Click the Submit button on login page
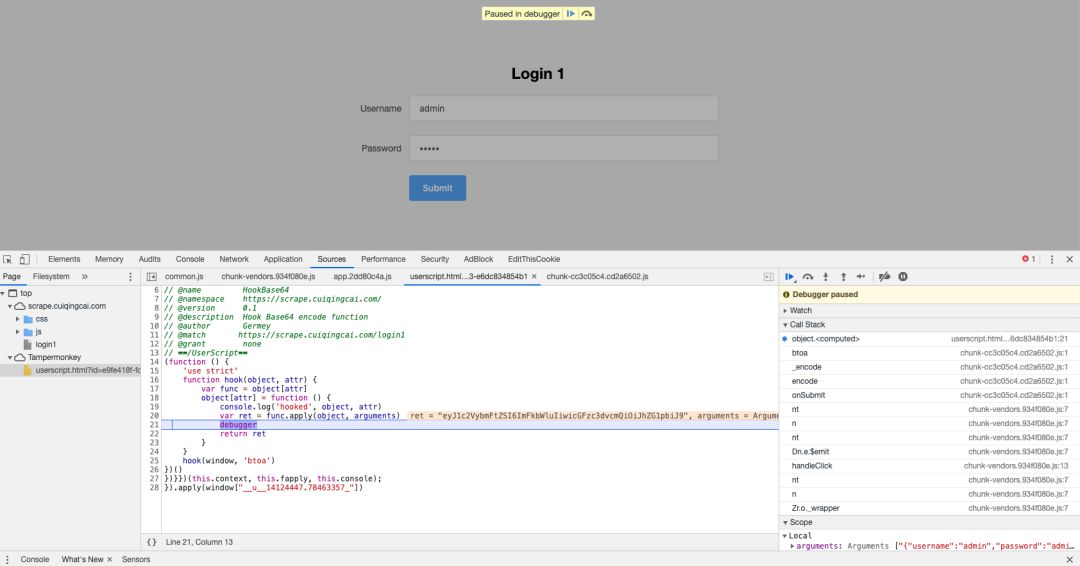 pyautogui.click(x=437, y=188)
